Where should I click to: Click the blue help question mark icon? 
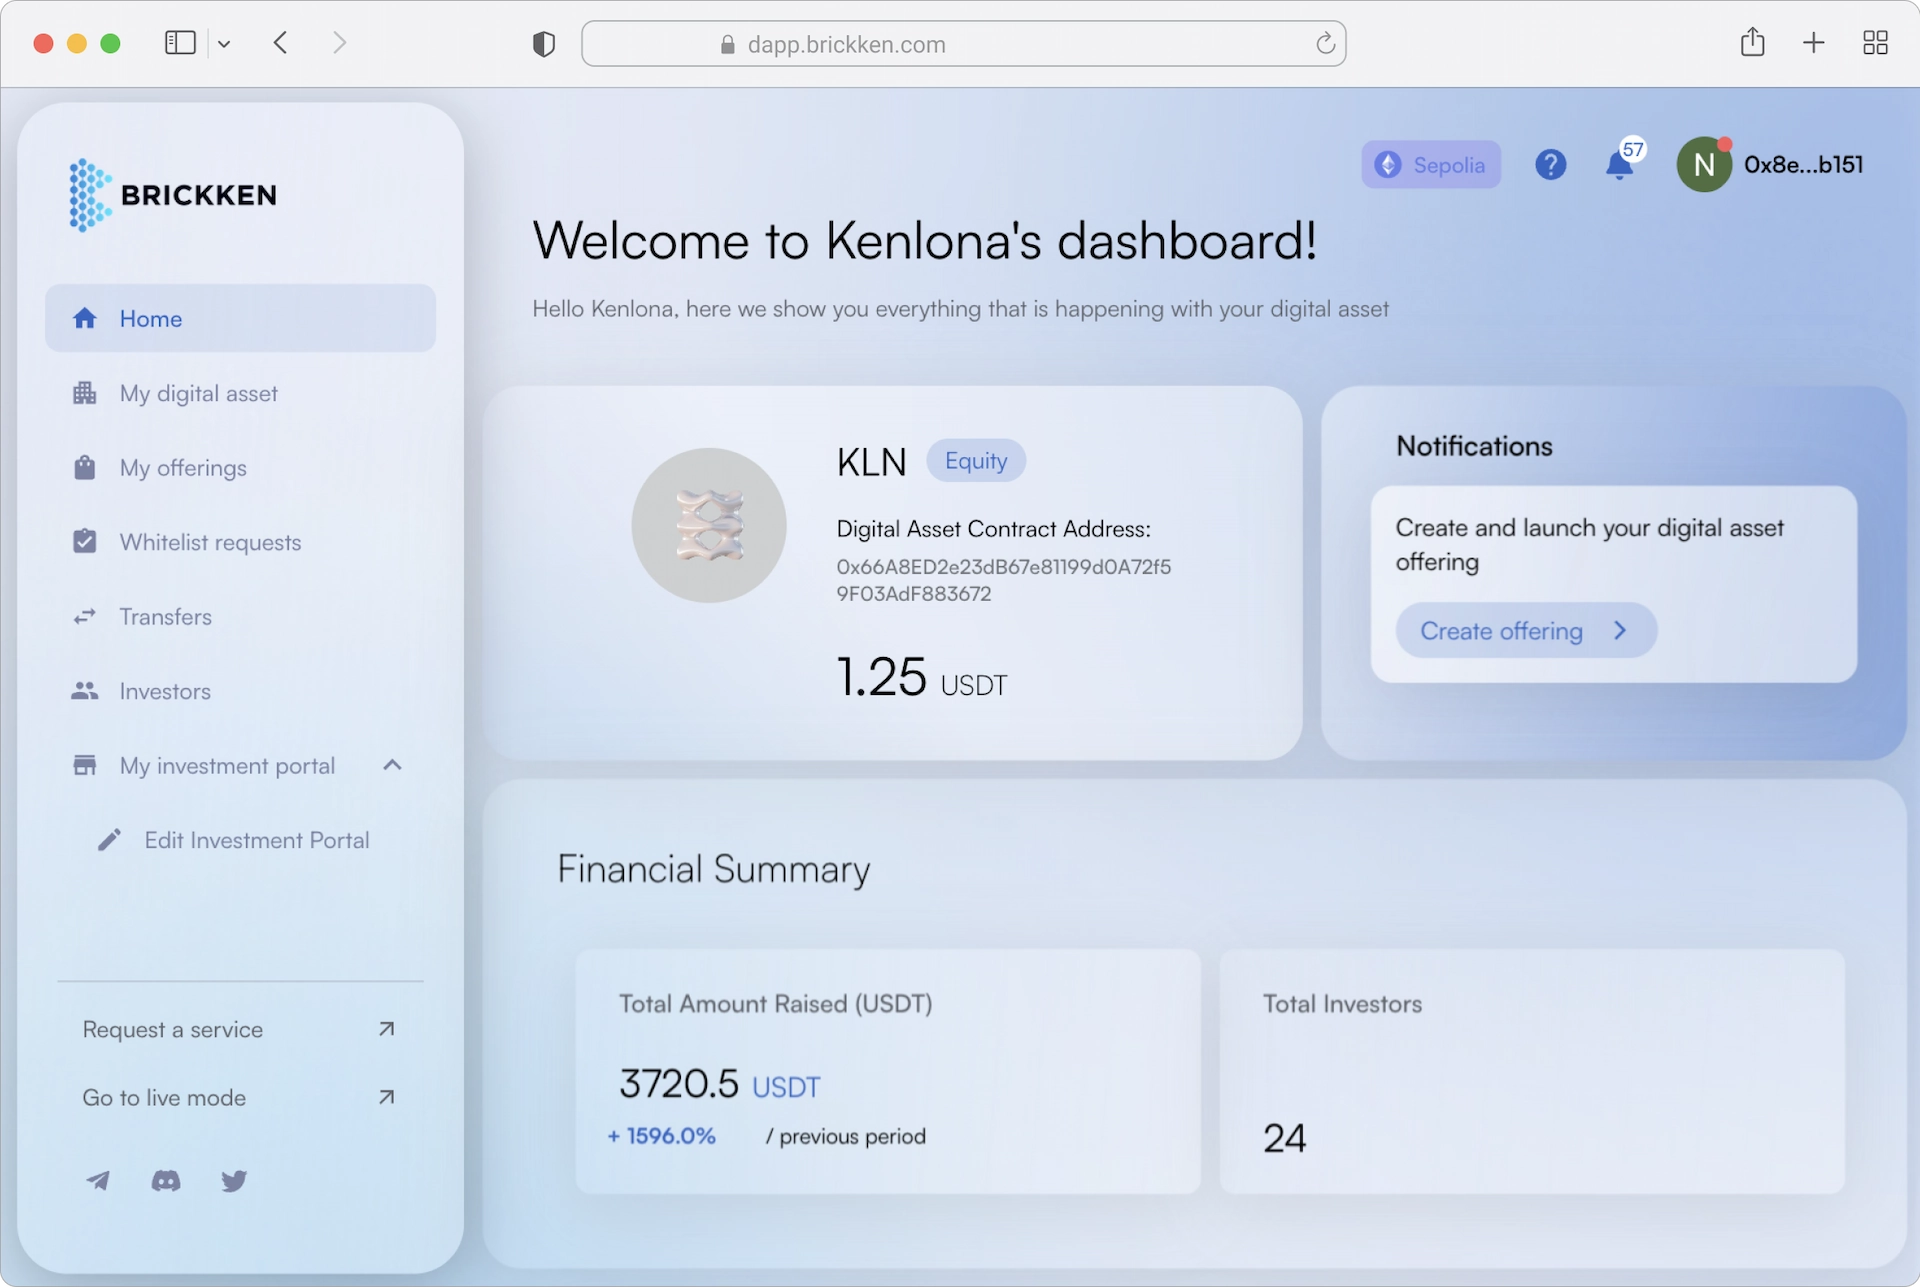click(x=1550, y=165)
